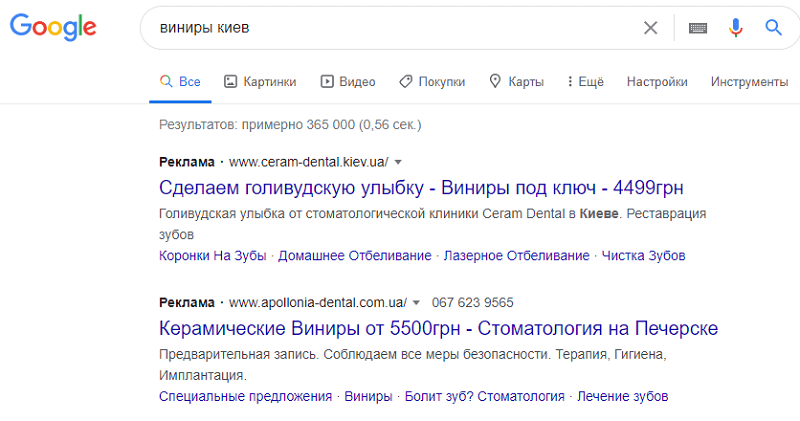800x421 pixels.
Task: Click the Google logo
Action: pos(53,28)
